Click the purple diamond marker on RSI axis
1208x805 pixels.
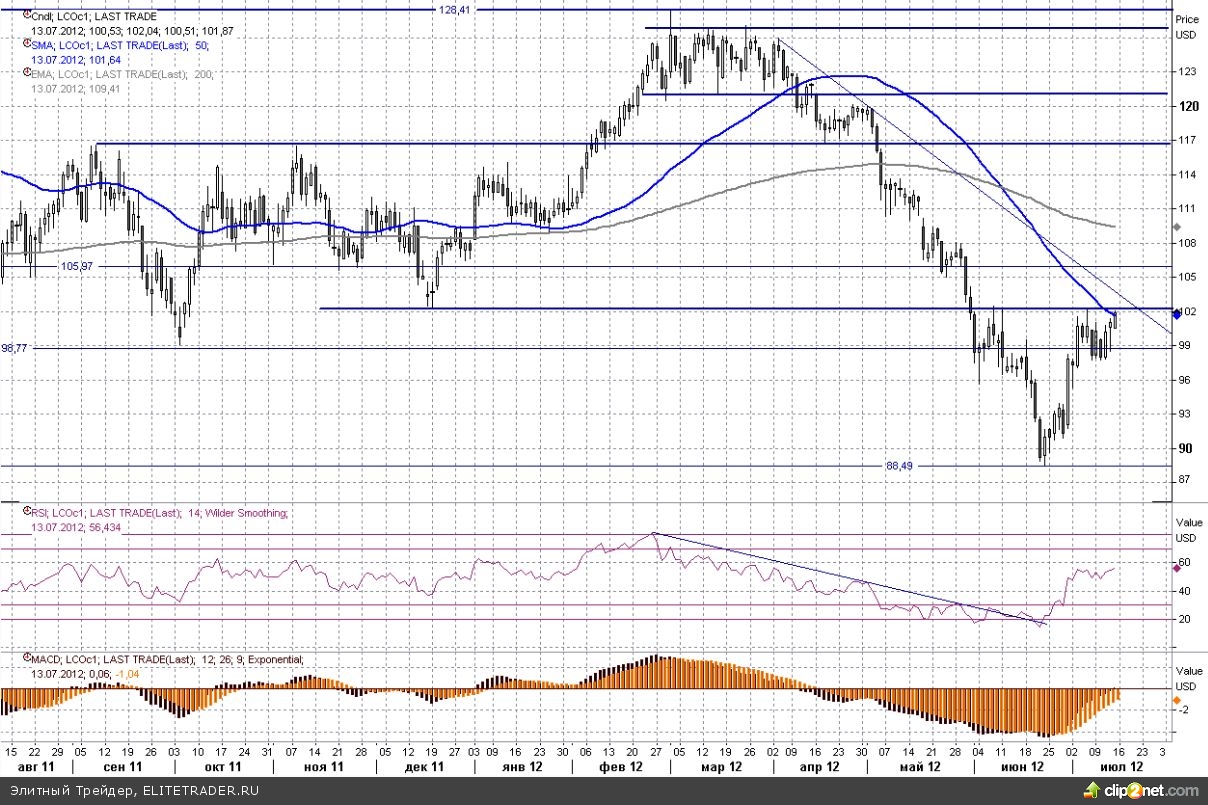1177,567
